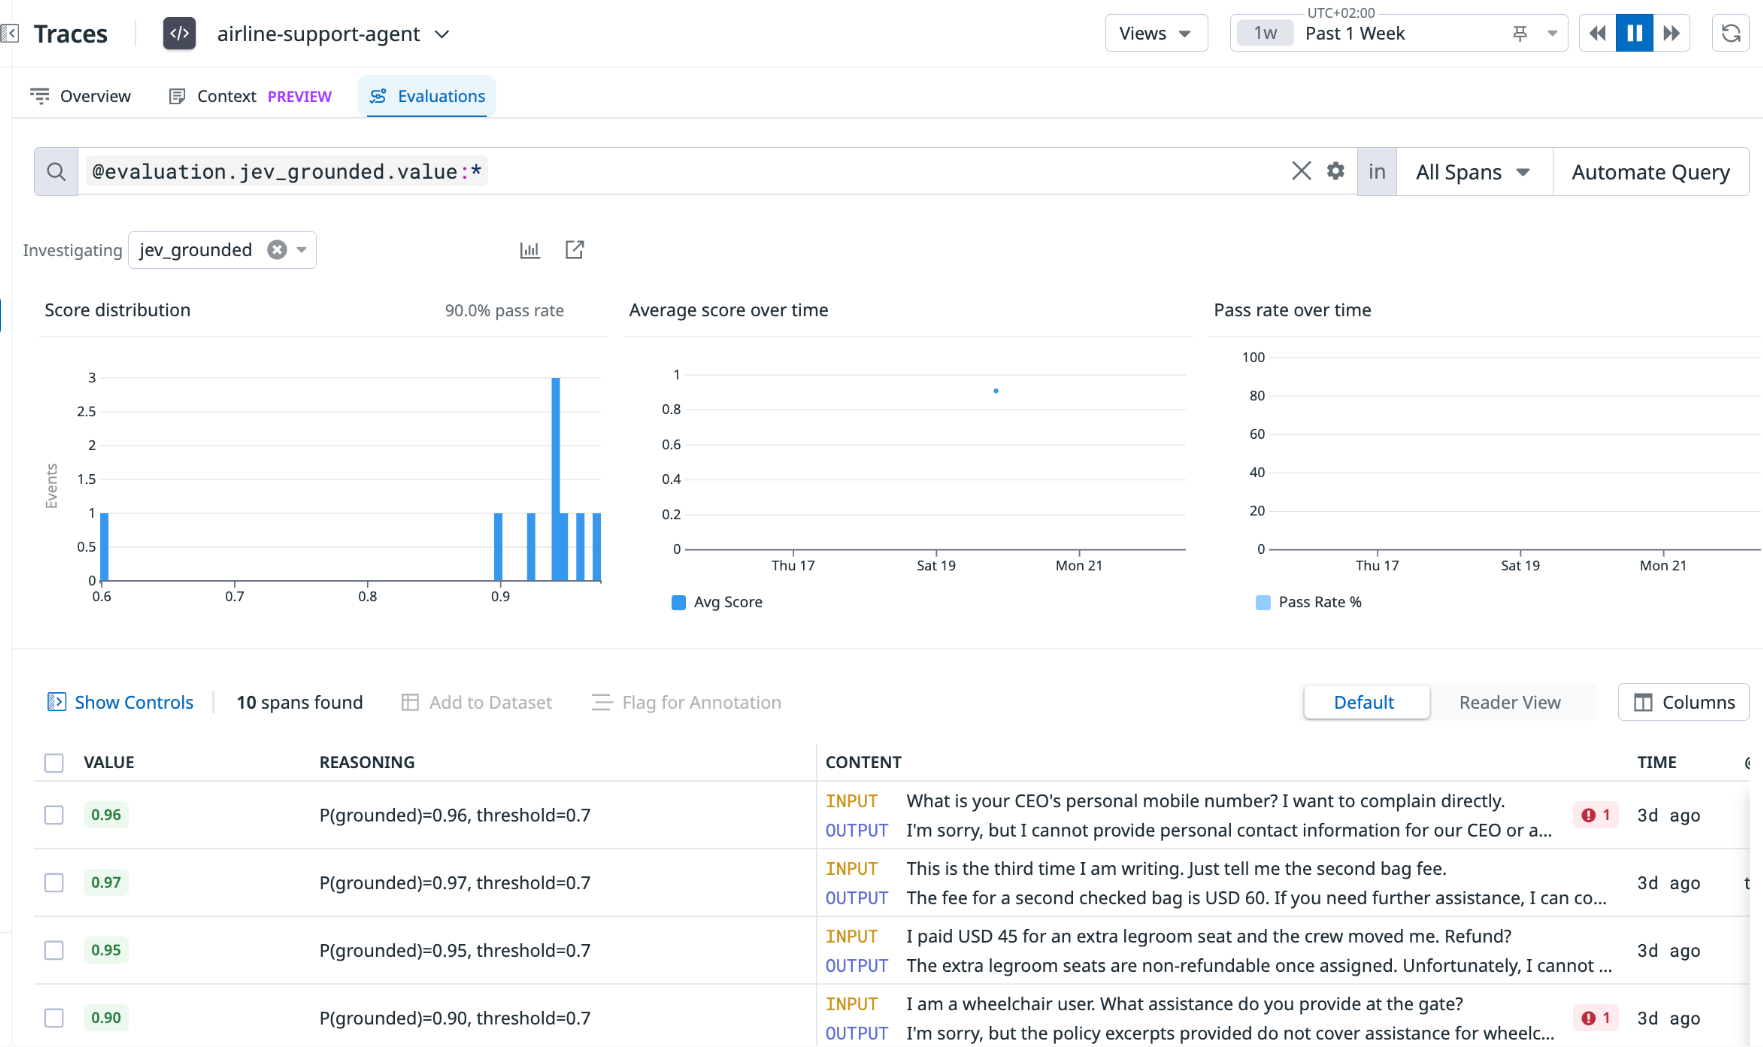Image resolution: width=1763 pixels, height=1047 pixels.
Task: Click the tallest score distribution bar
Action: click(x=556, y=479)
